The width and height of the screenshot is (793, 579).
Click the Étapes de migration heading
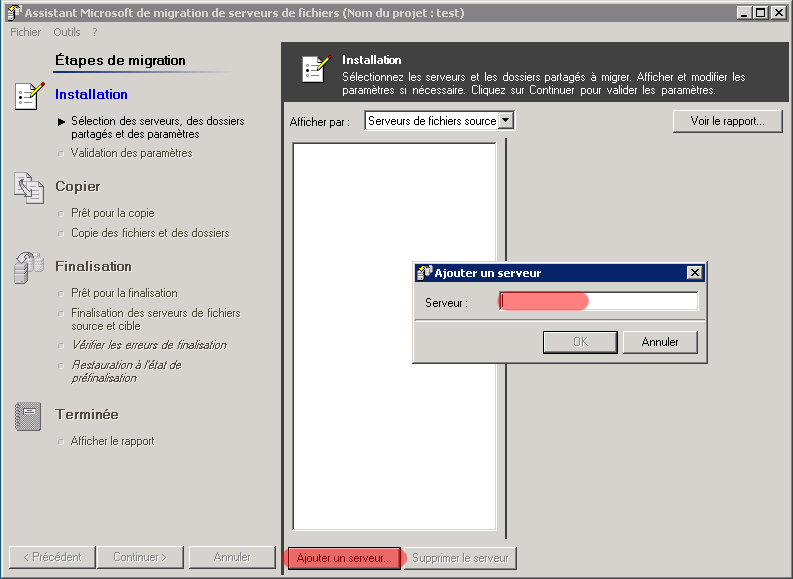point(120,61)
